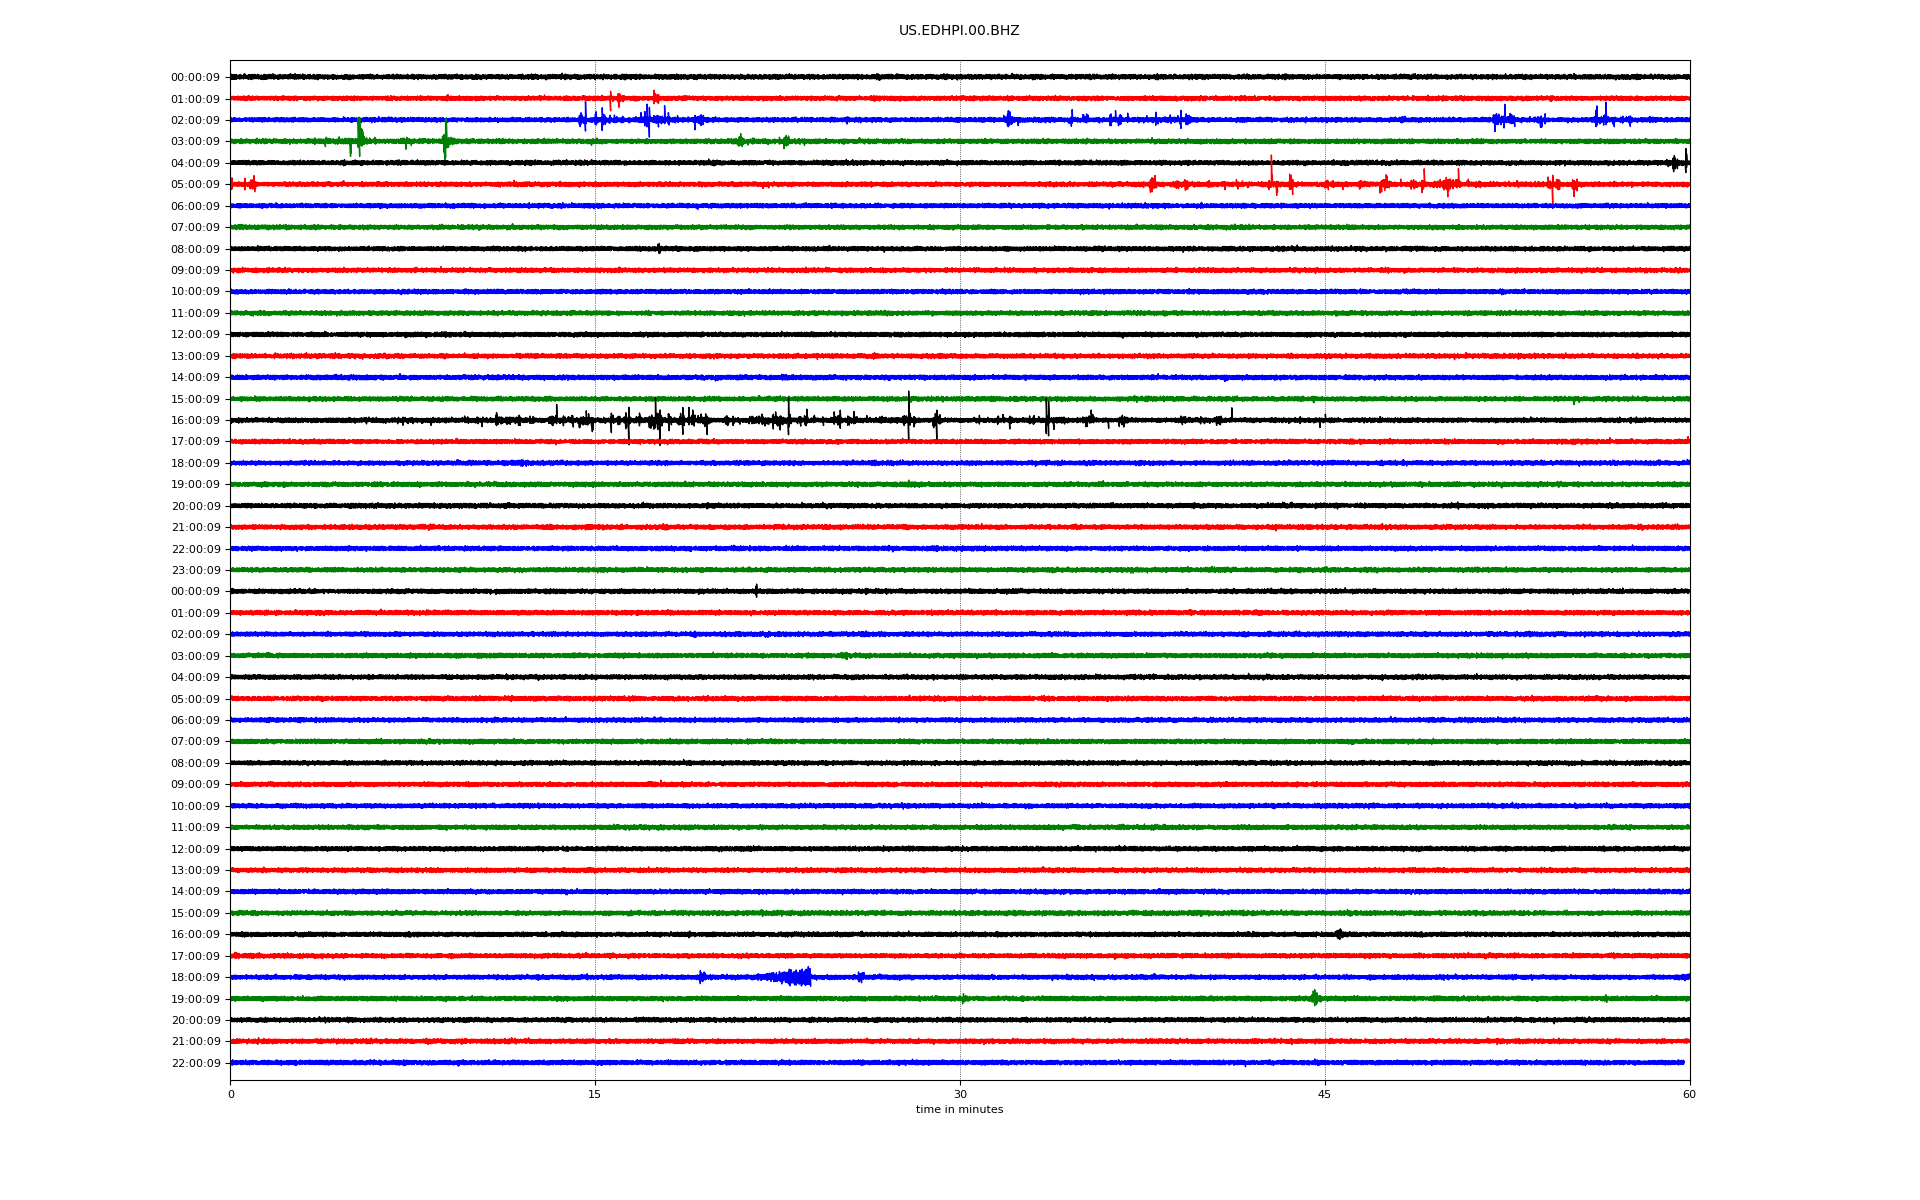
Task: Click the topmost 00:00:09 time label
Action: coord(195,77)
